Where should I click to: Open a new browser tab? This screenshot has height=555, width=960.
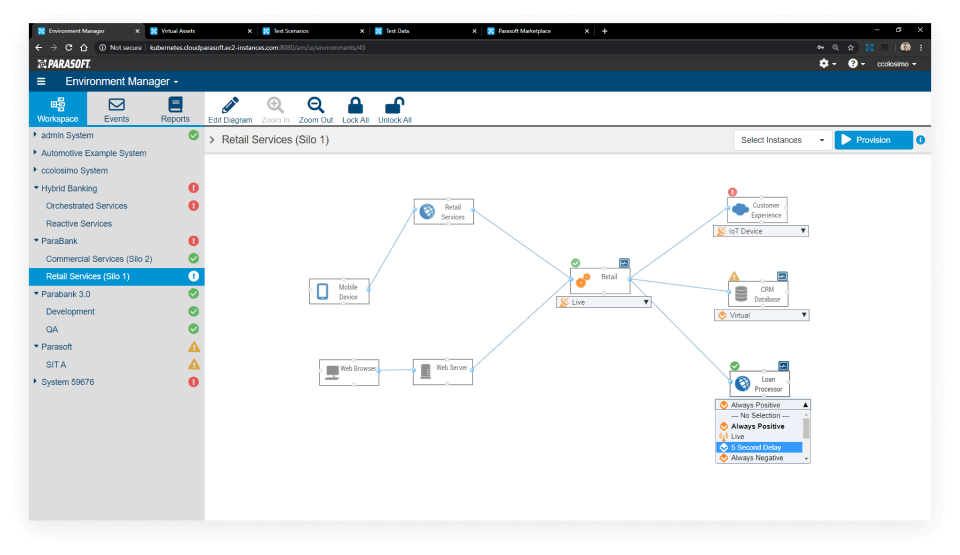[x=604, y=31]
